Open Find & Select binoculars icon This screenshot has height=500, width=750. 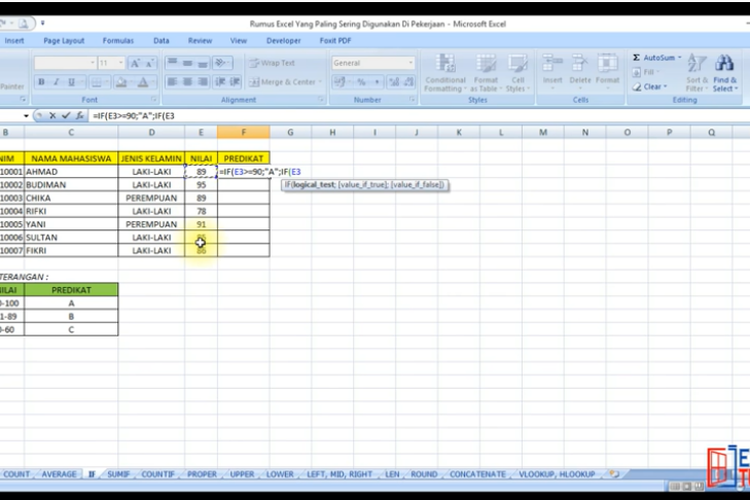coord(725,69)
